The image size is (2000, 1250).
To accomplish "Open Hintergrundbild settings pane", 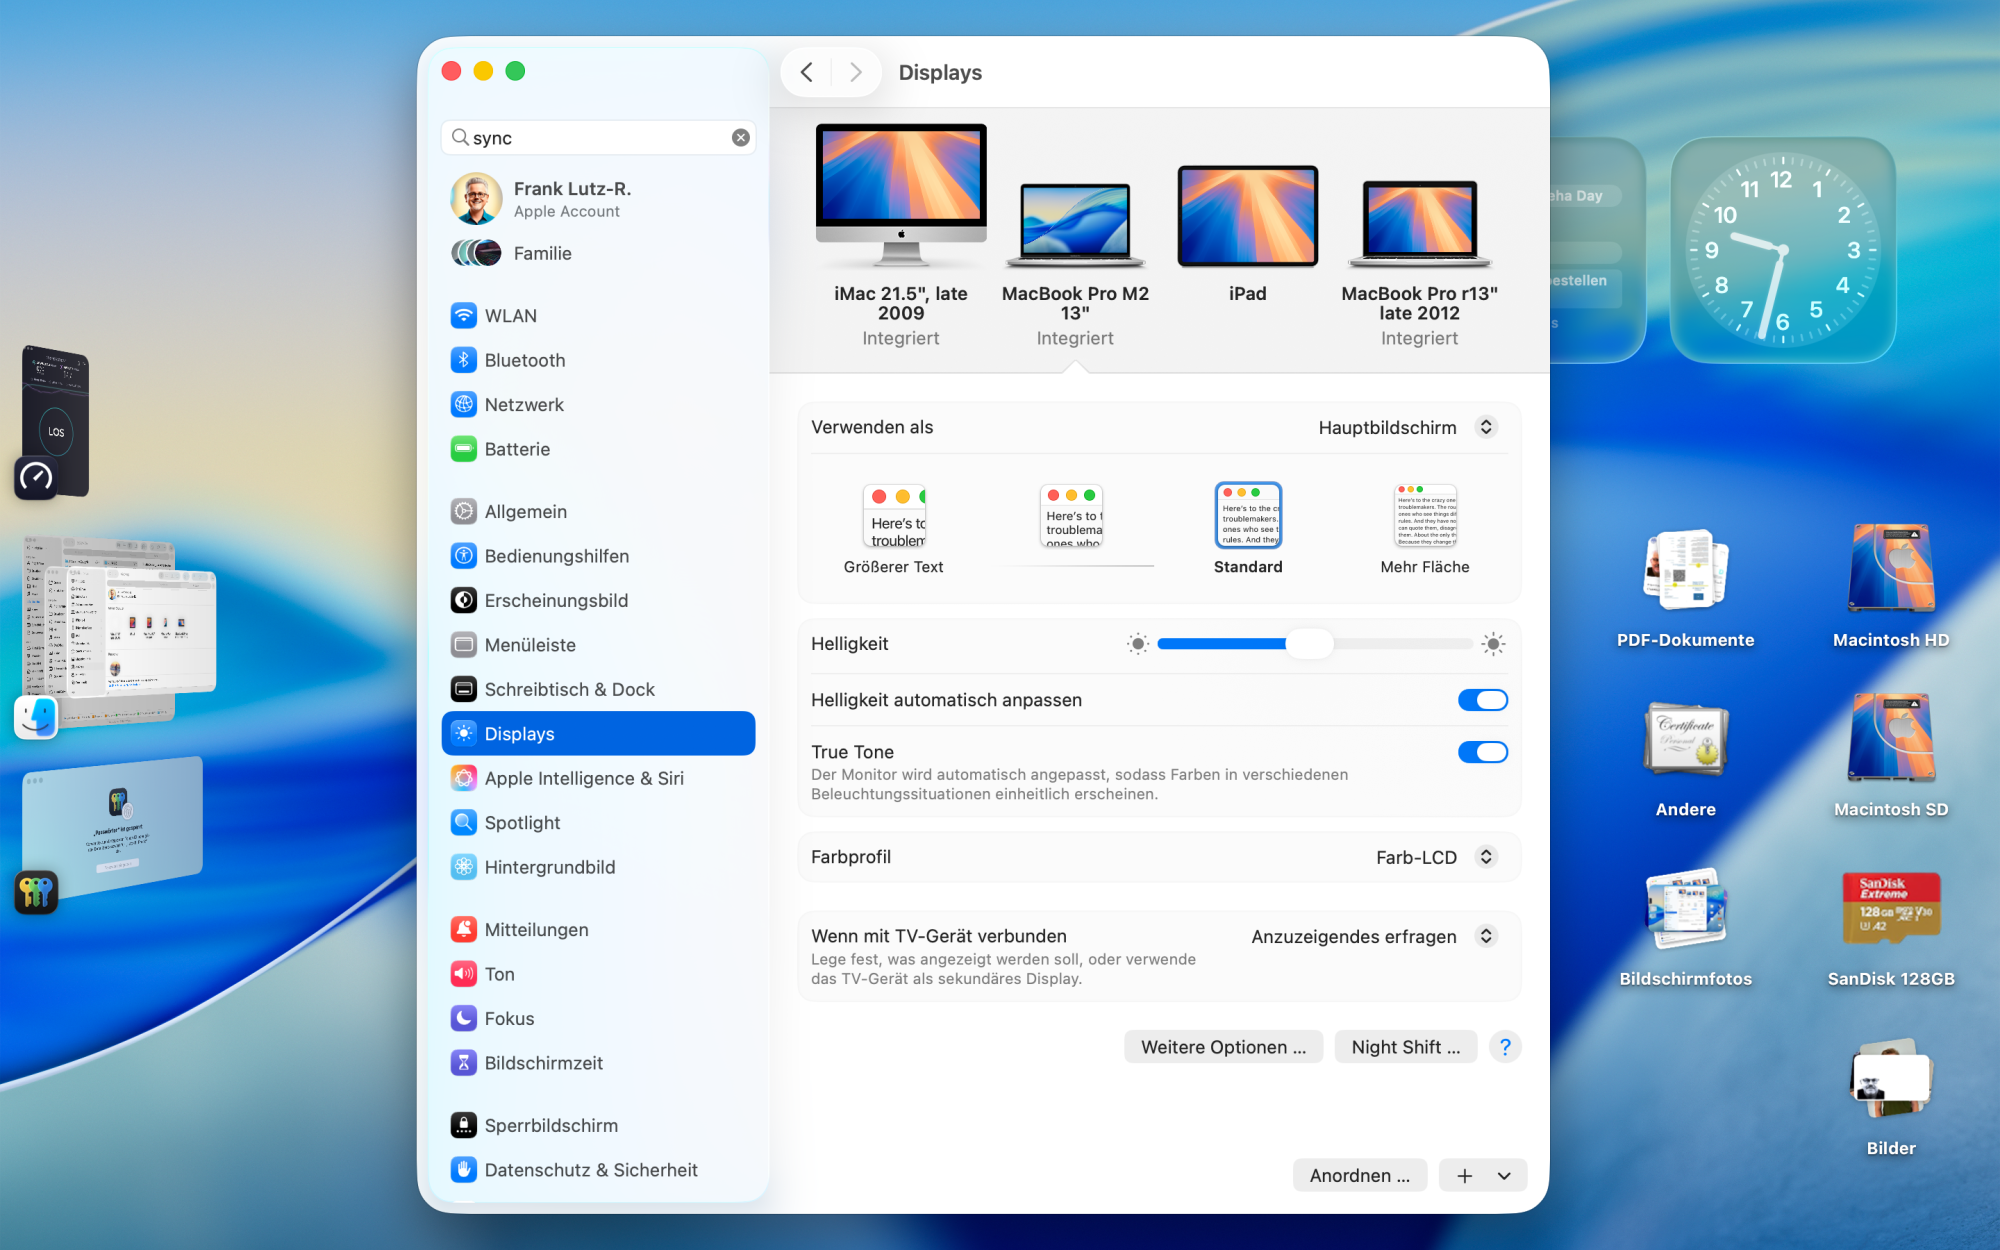I will [549, 867].
